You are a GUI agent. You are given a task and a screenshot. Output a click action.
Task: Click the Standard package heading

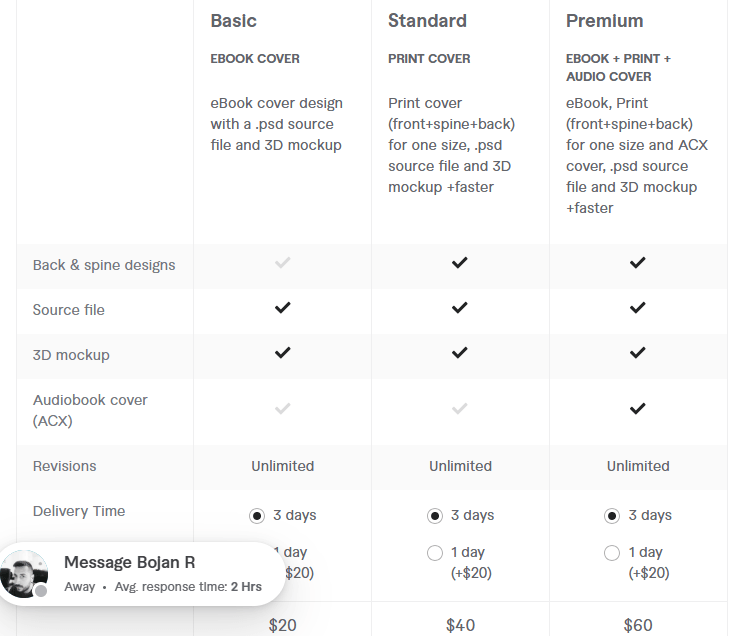click(x=427, y=21)
